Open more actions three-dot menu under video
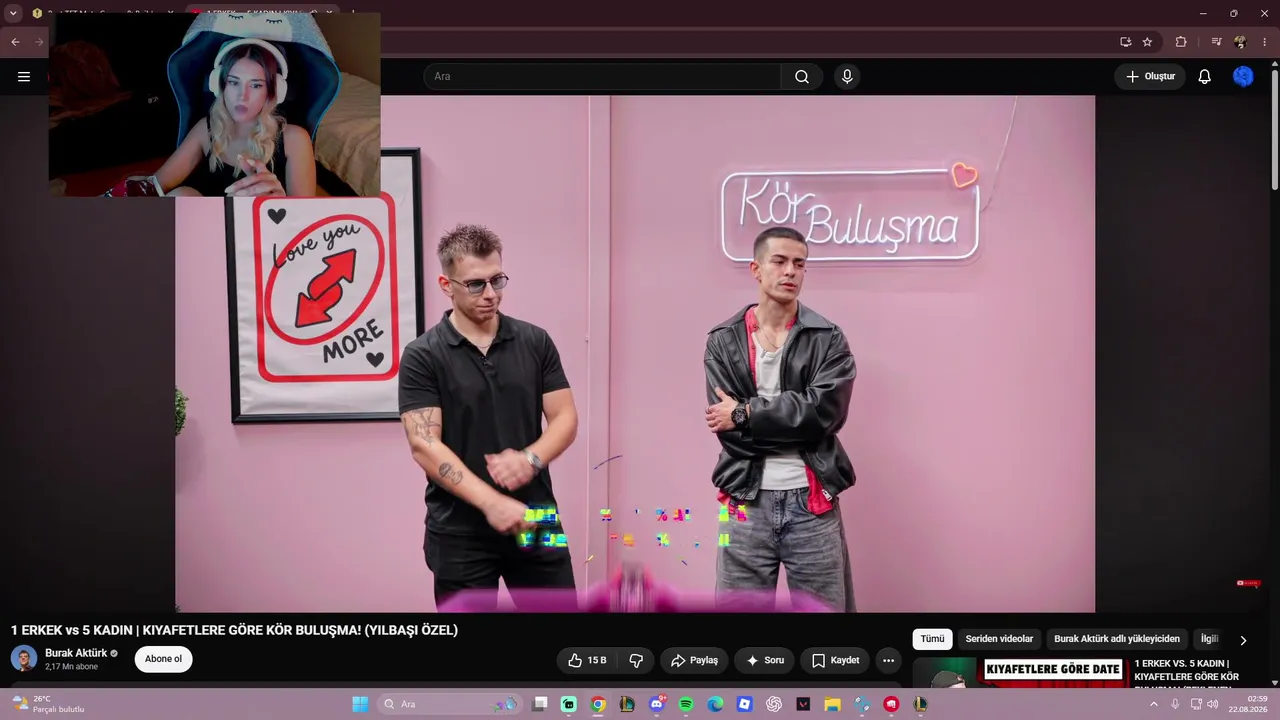This screenshot has width=1280, height=720. click(x=888, y=660)
